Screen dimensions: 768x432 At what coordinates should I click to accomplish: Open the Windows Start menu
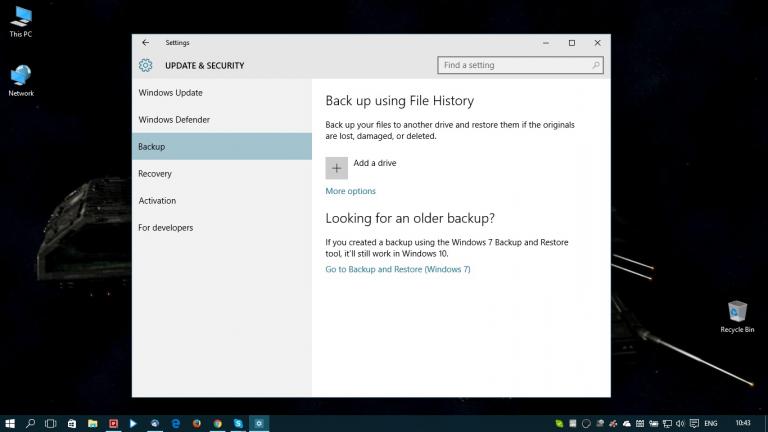click(x=9, y=423)
